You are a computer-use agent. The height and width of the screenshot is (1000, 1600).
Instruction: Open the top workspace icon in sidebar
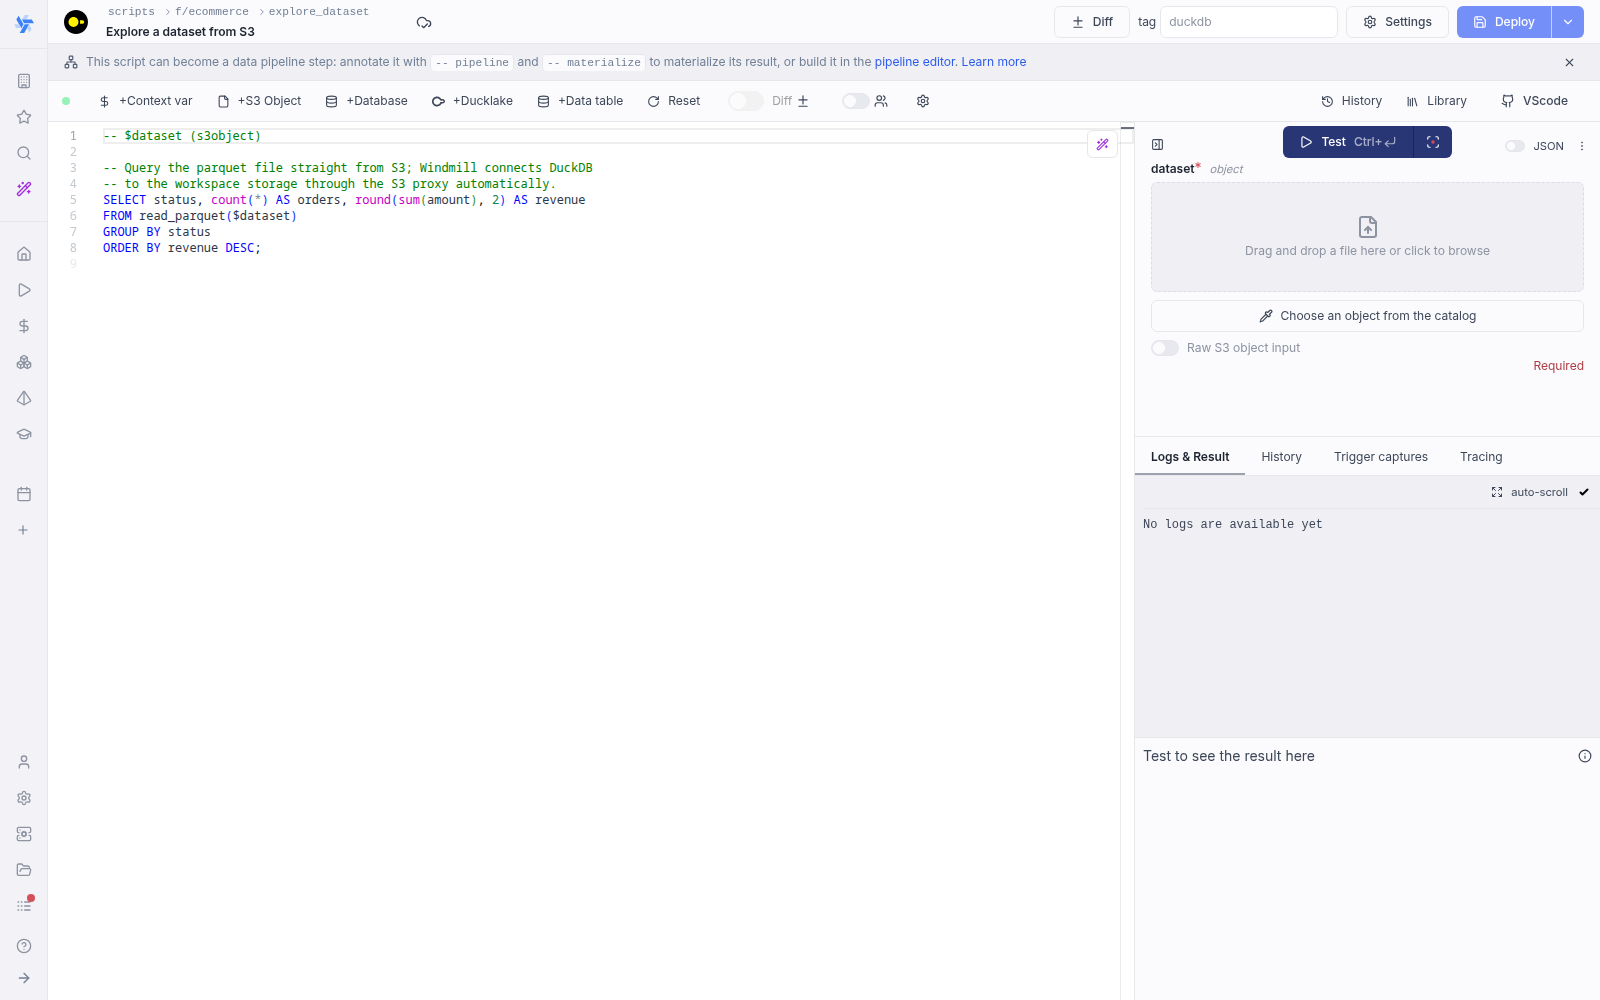point(24,81)
